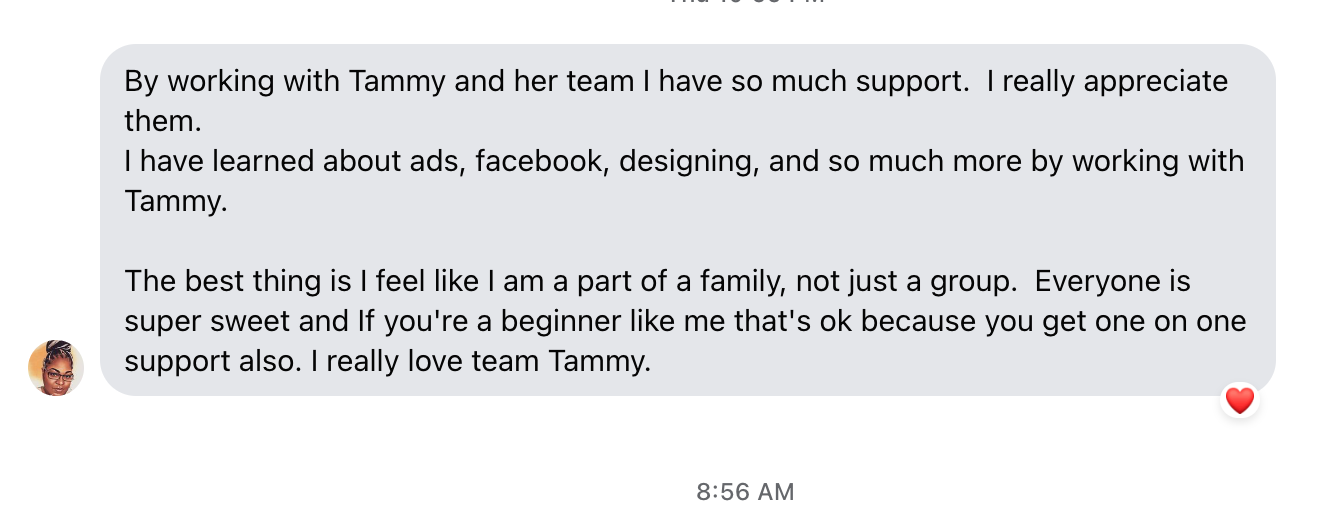Click the partially cut-off timestamp at top
The height and width of the screenshot is (524, 1320).
click(x=745, y=3)
